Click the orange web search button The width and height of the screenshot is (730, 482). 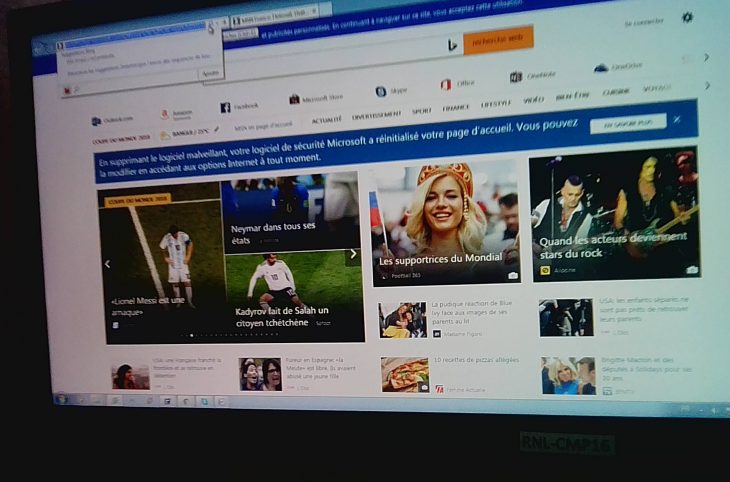coord(498,39)
